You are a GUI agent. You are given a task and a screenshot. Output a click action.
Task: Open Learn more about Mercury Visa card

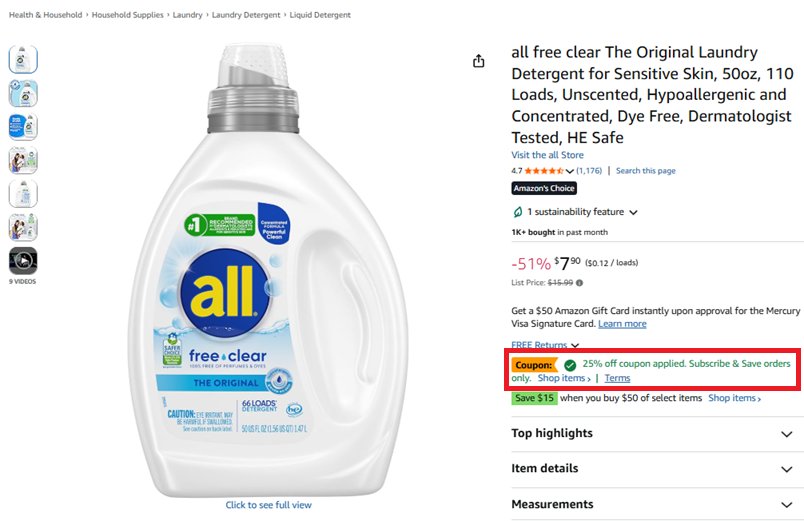click(x=622, y=324)
